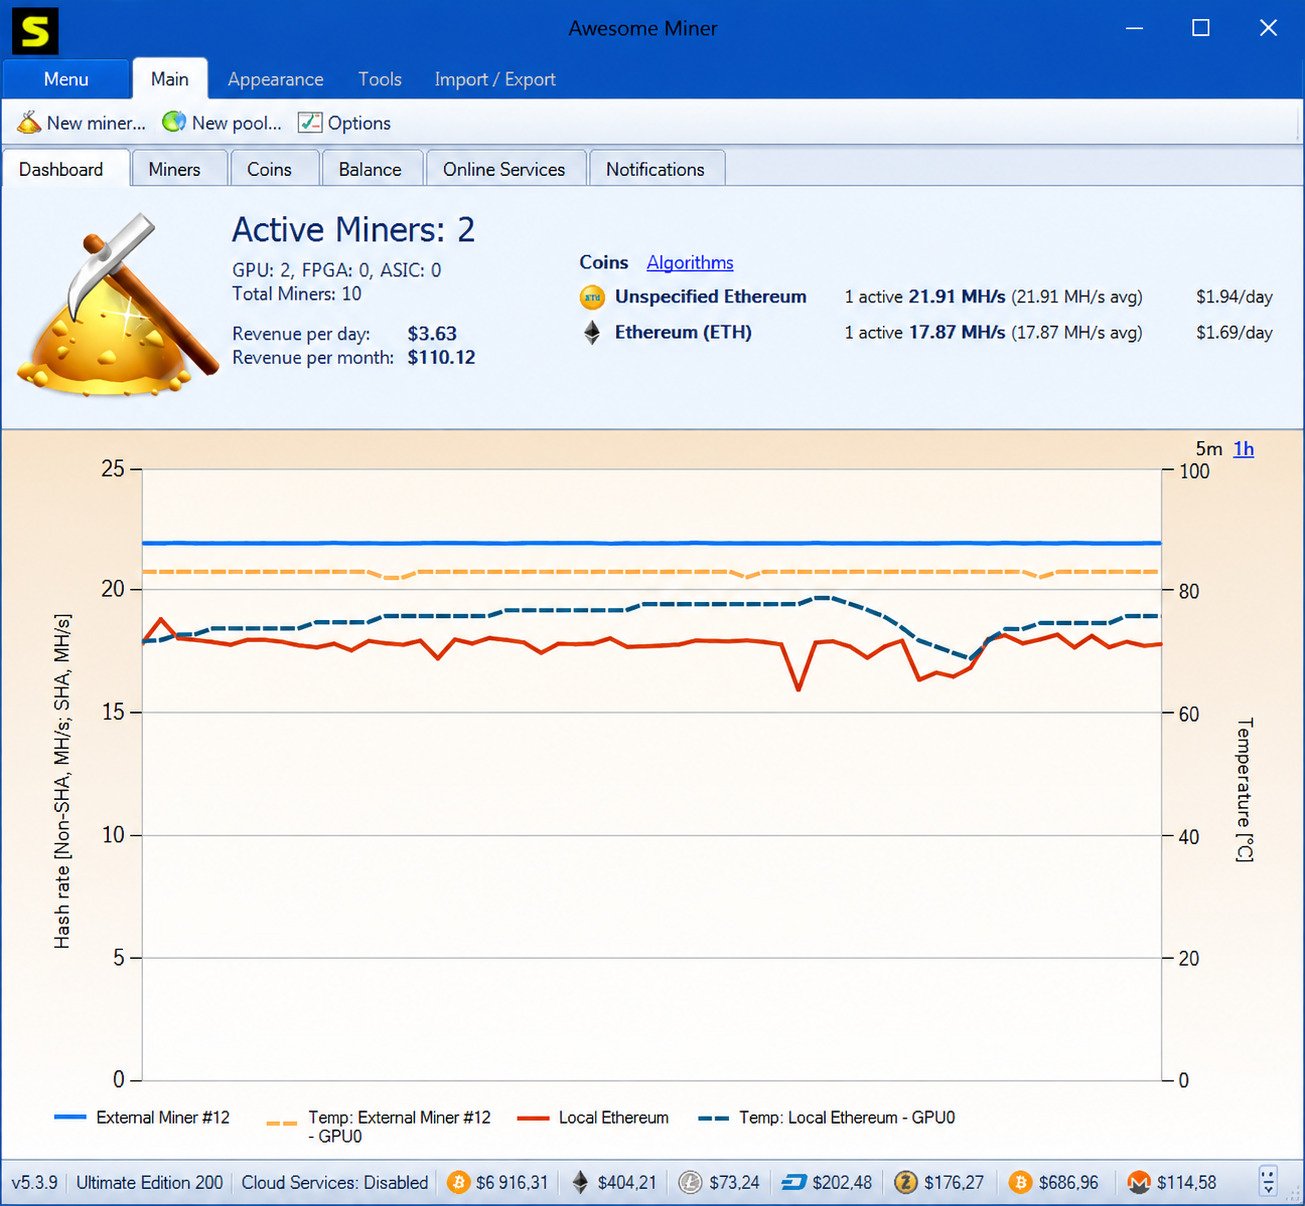Image resolution: width=1305 pixels, height=1206 pixels.
Task: Click the Temp: External Miner #12 legend swatch
Action: pos(282,1123)
